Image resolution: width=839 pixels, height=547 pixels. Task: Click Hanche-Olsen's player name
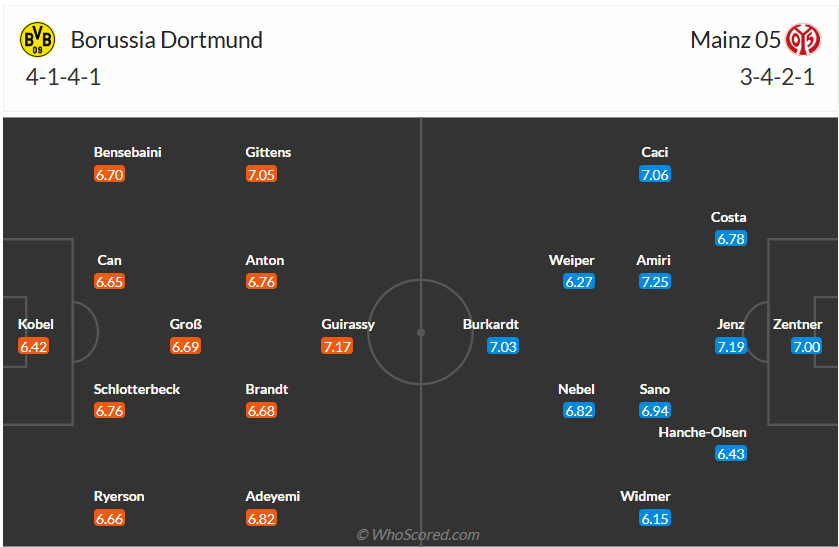(702, 432)
